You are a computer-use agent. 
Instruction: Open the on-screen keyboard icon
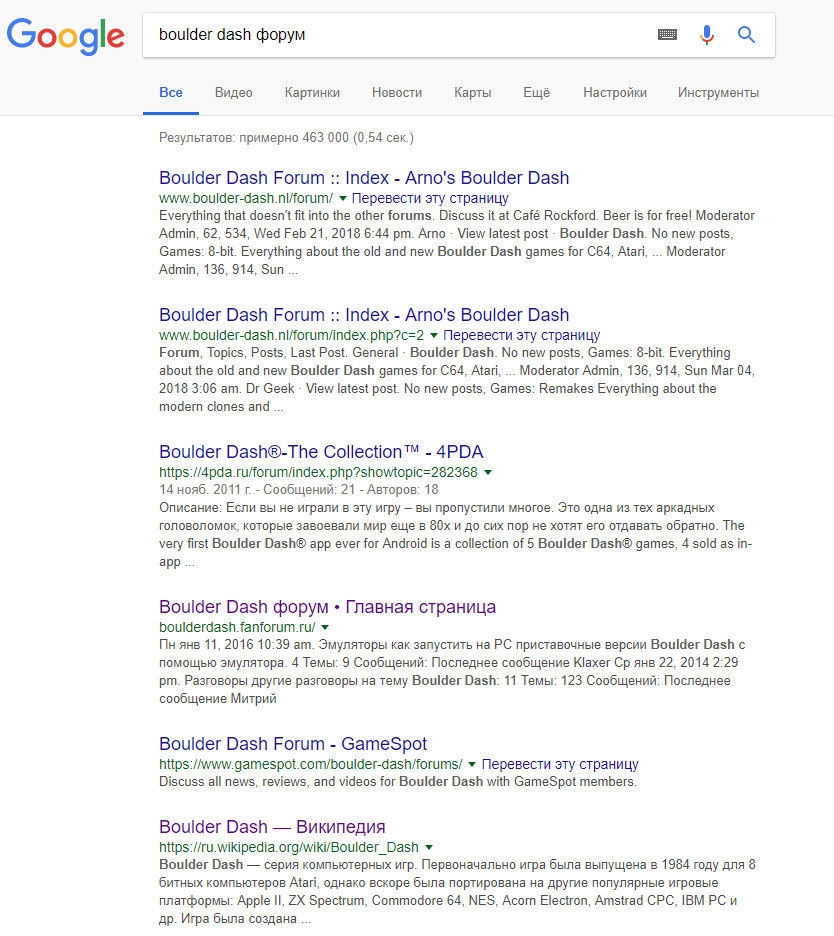(667, 35)
